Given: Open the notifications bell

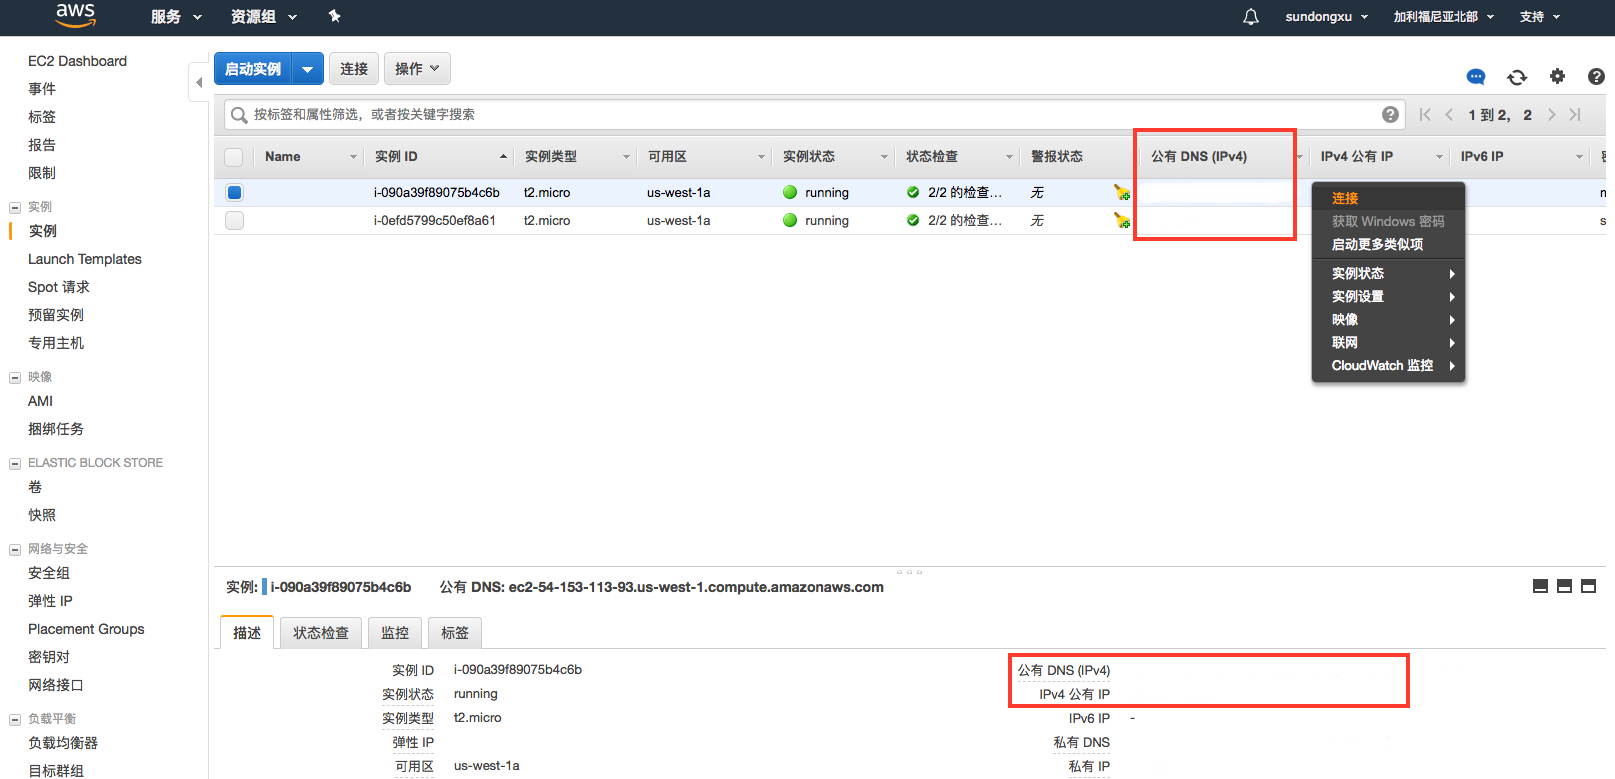Looking at the screenshot, I should click(1250, 17).
